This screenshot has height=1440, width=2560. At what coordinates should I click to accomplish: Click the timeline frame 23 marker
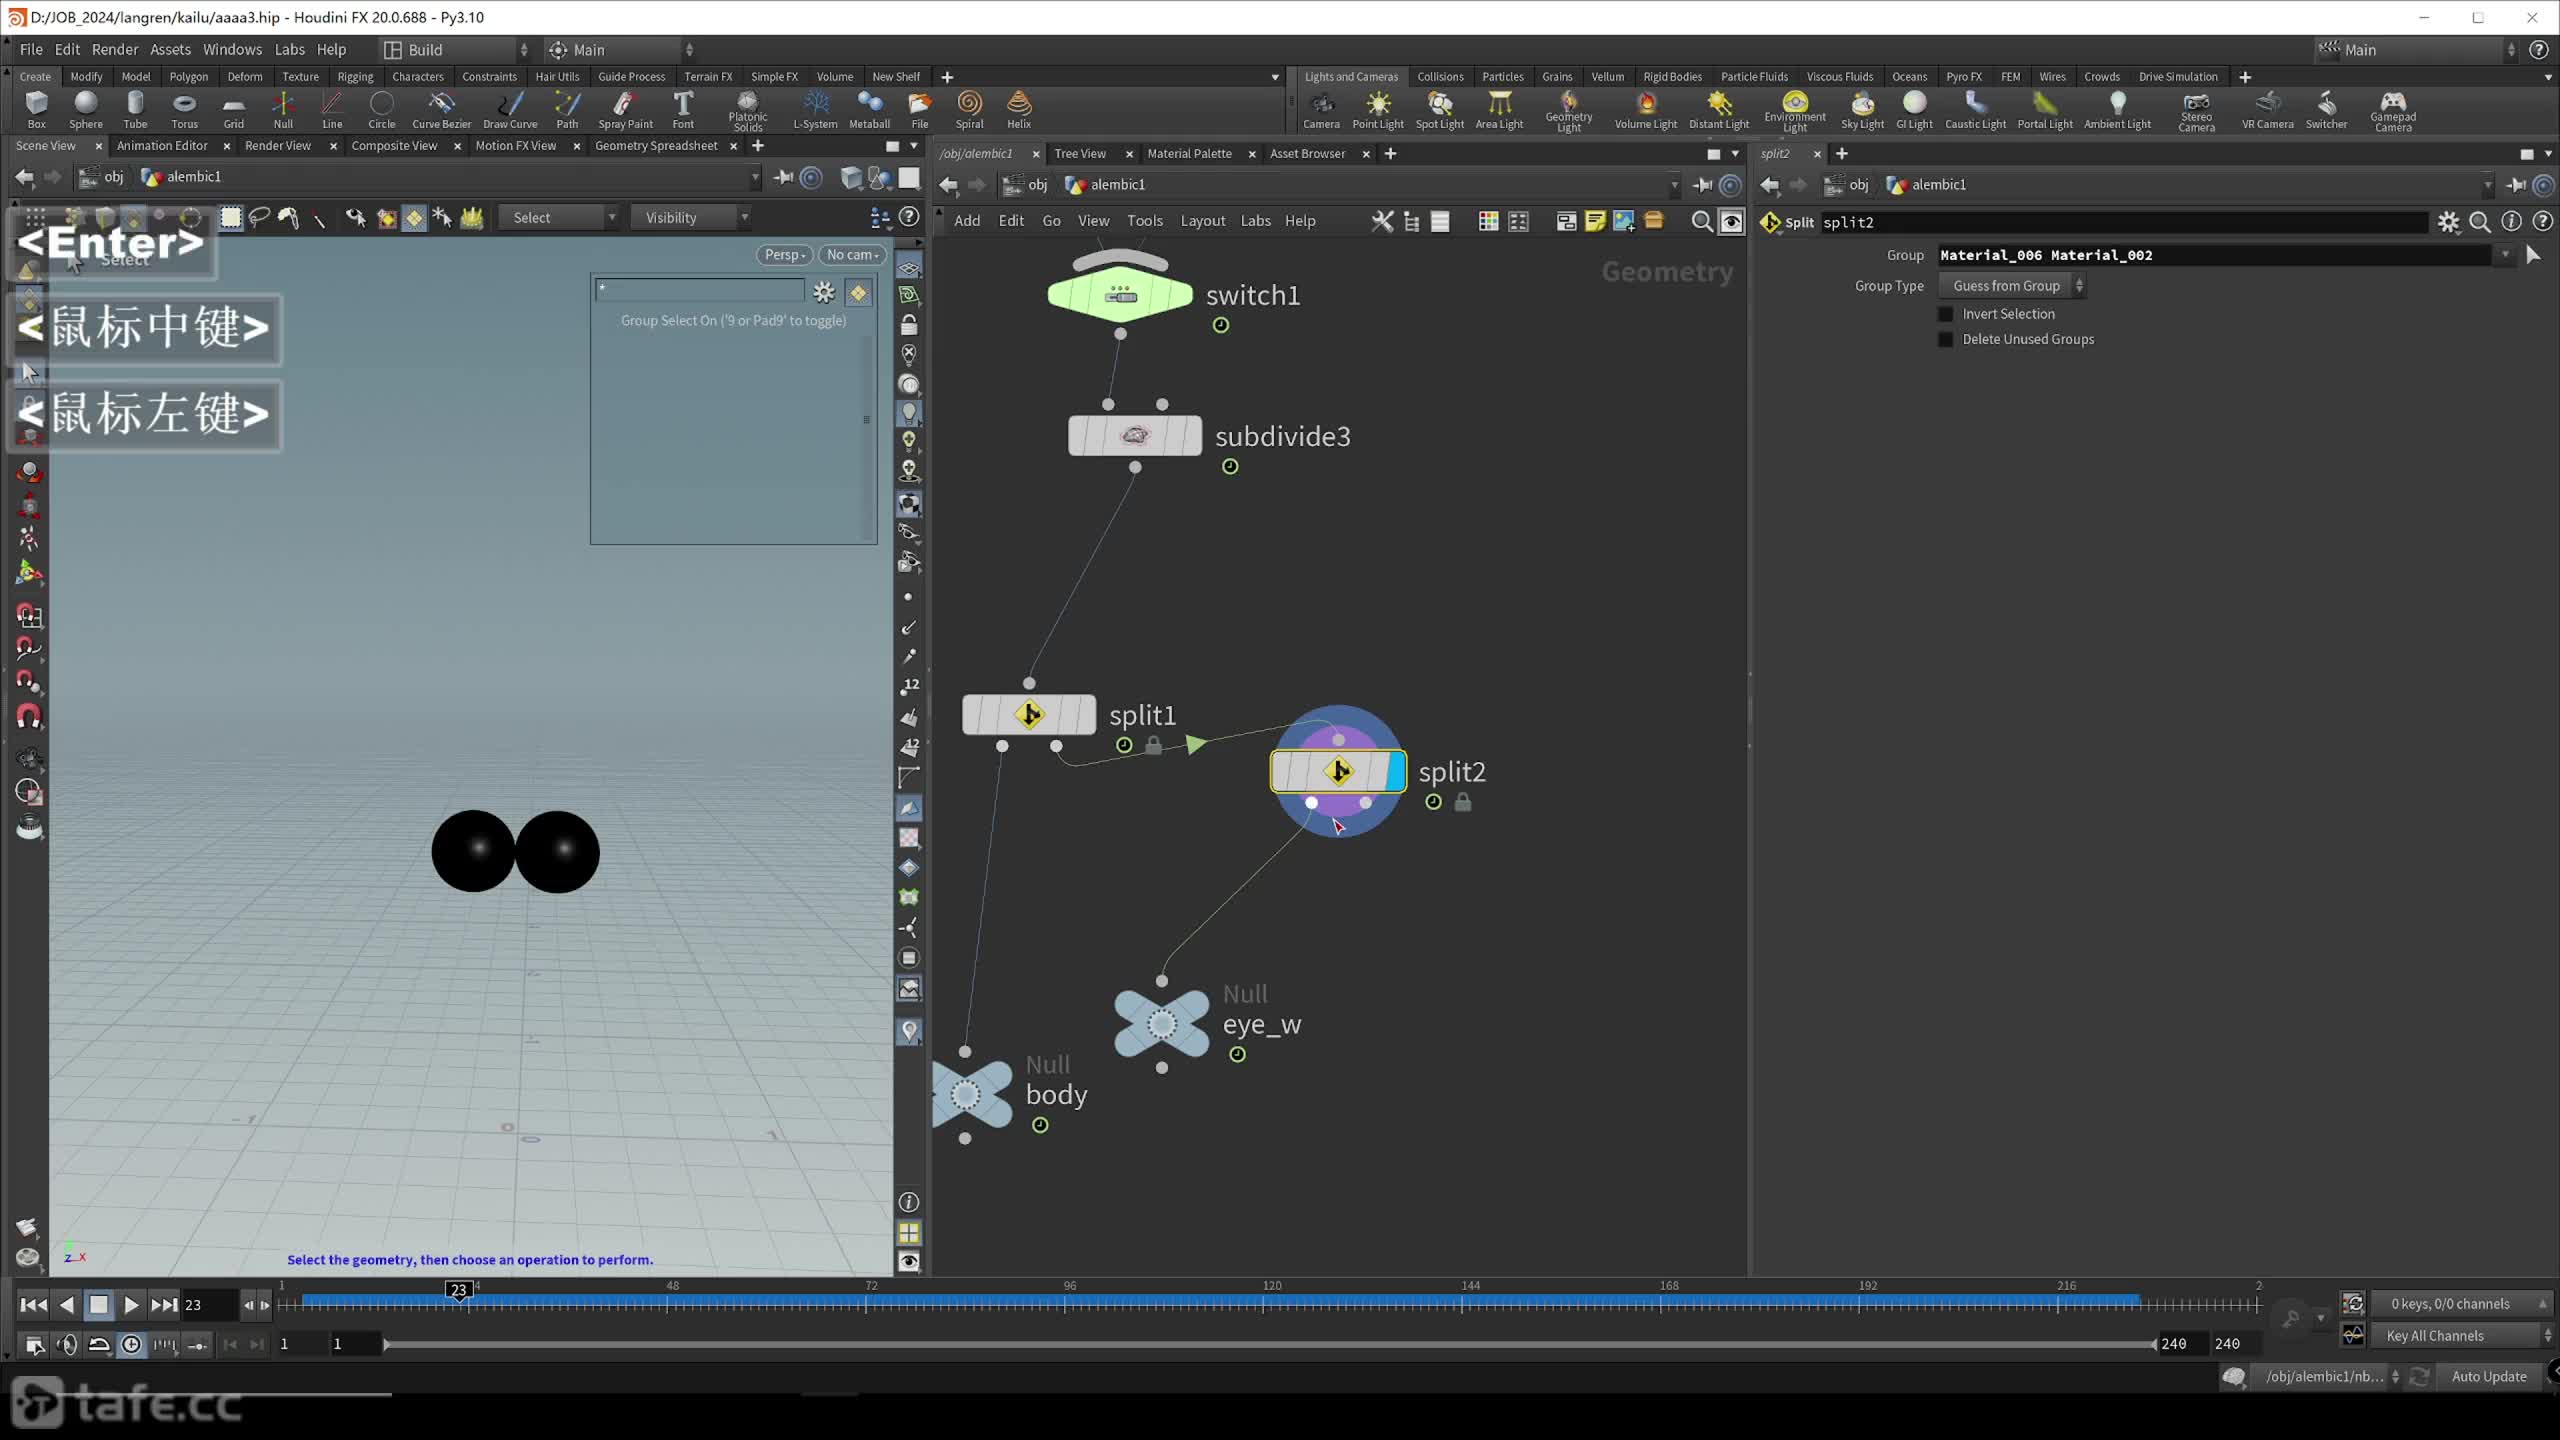[x=458, y=1290]
